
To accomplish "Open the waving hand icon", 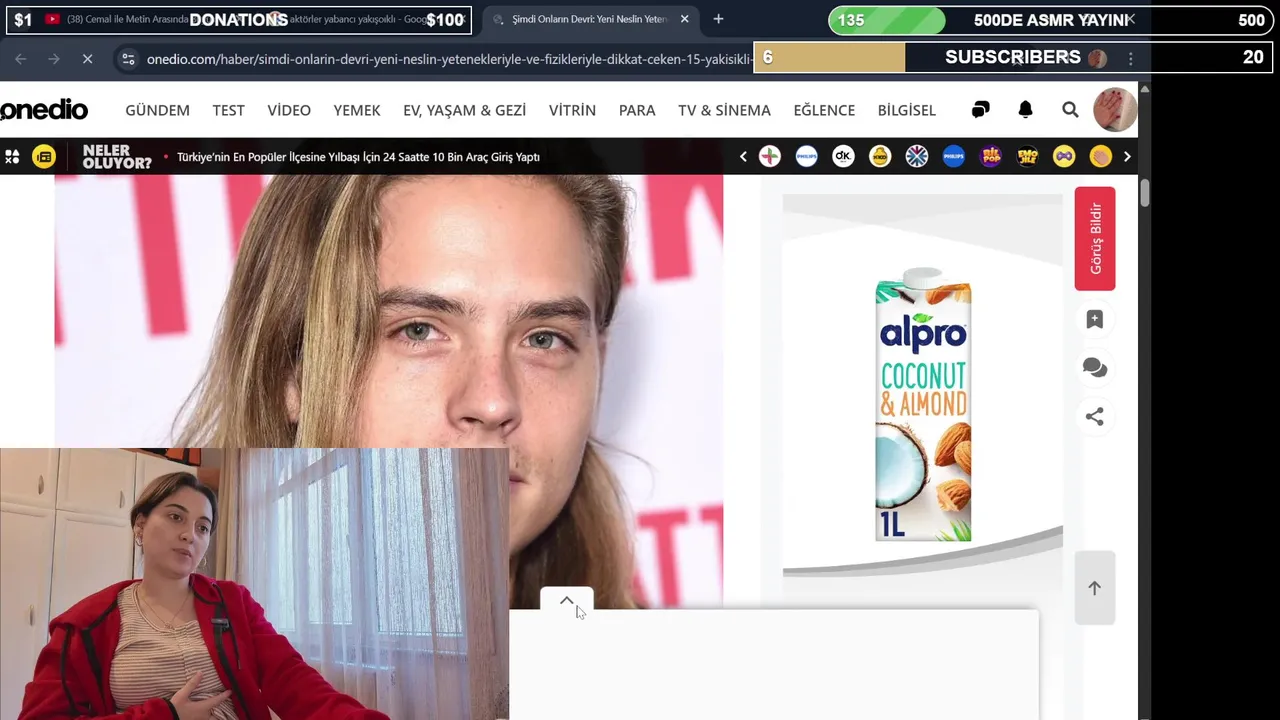I will click(x=1100, y=156).
